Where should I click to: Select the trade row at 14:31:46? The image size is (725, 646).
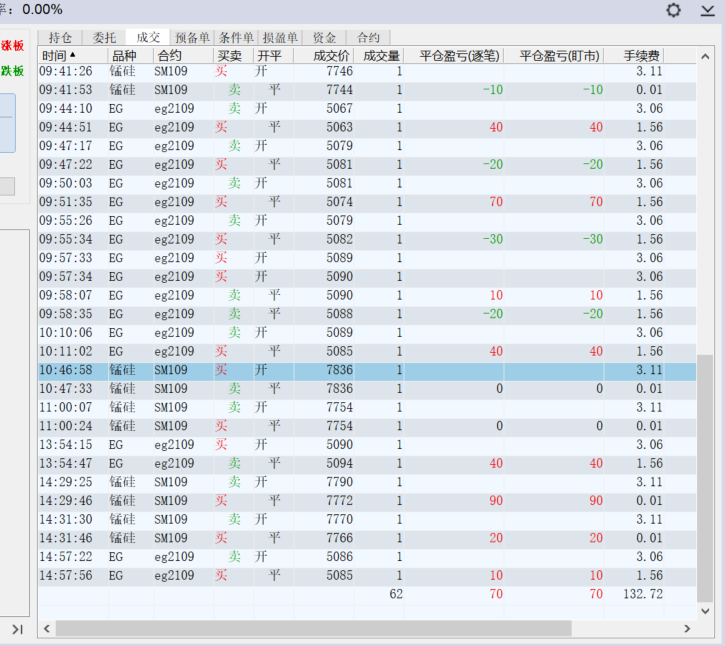(x=367, y=538)
